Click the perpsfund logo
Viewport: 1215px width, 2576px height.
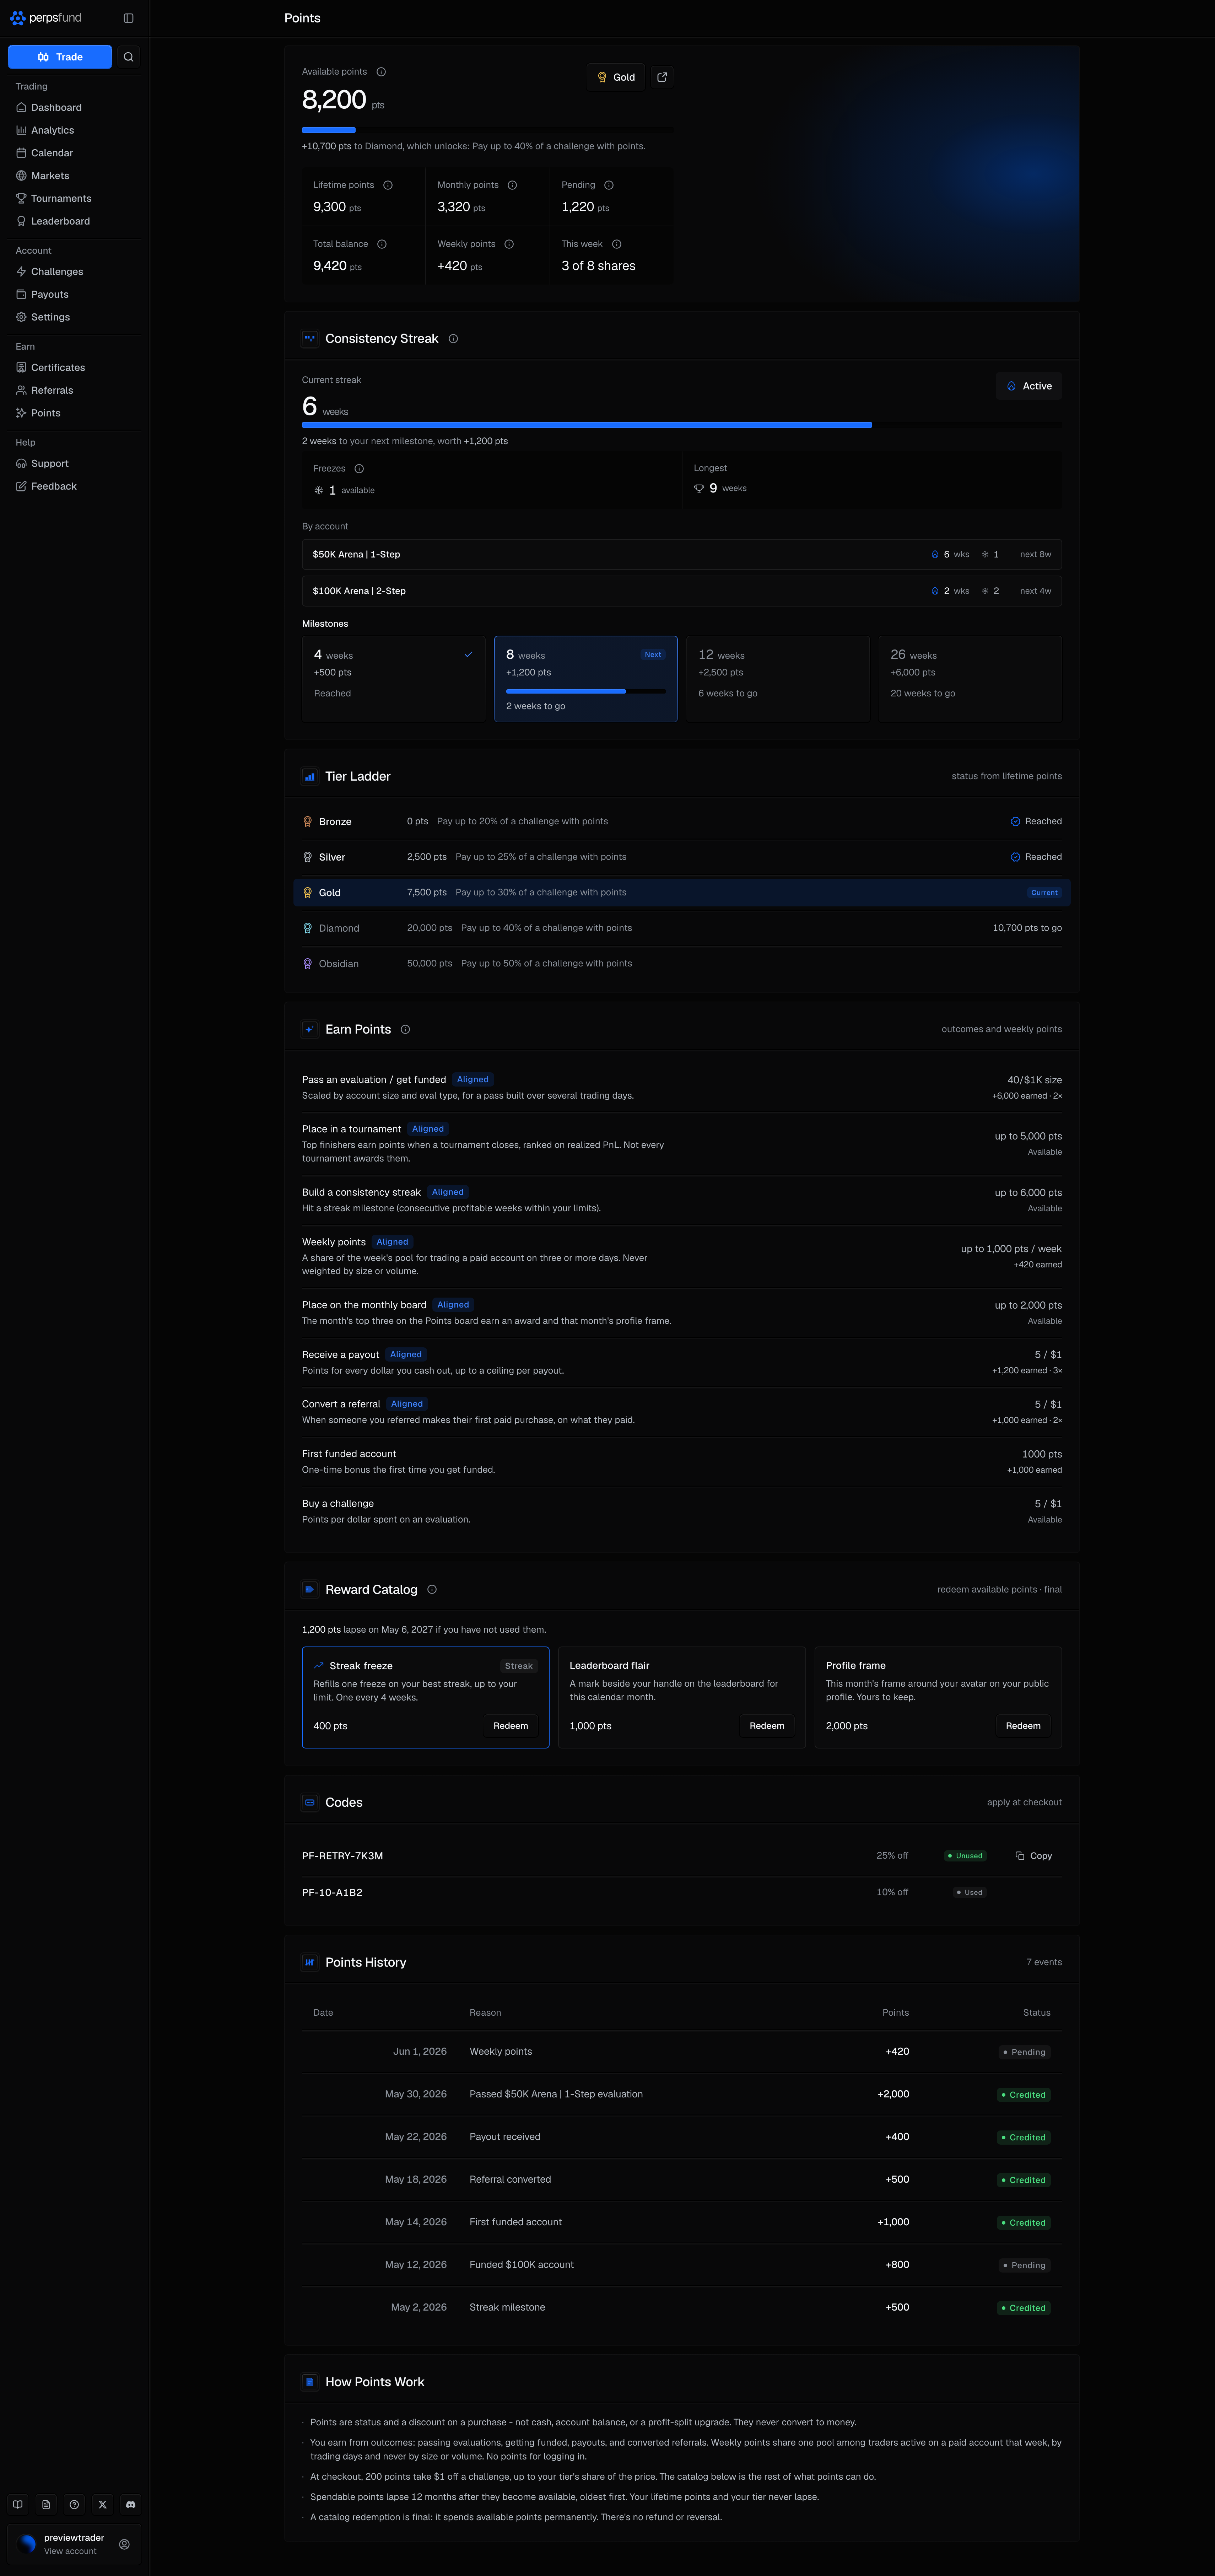[x=46, y=18]
